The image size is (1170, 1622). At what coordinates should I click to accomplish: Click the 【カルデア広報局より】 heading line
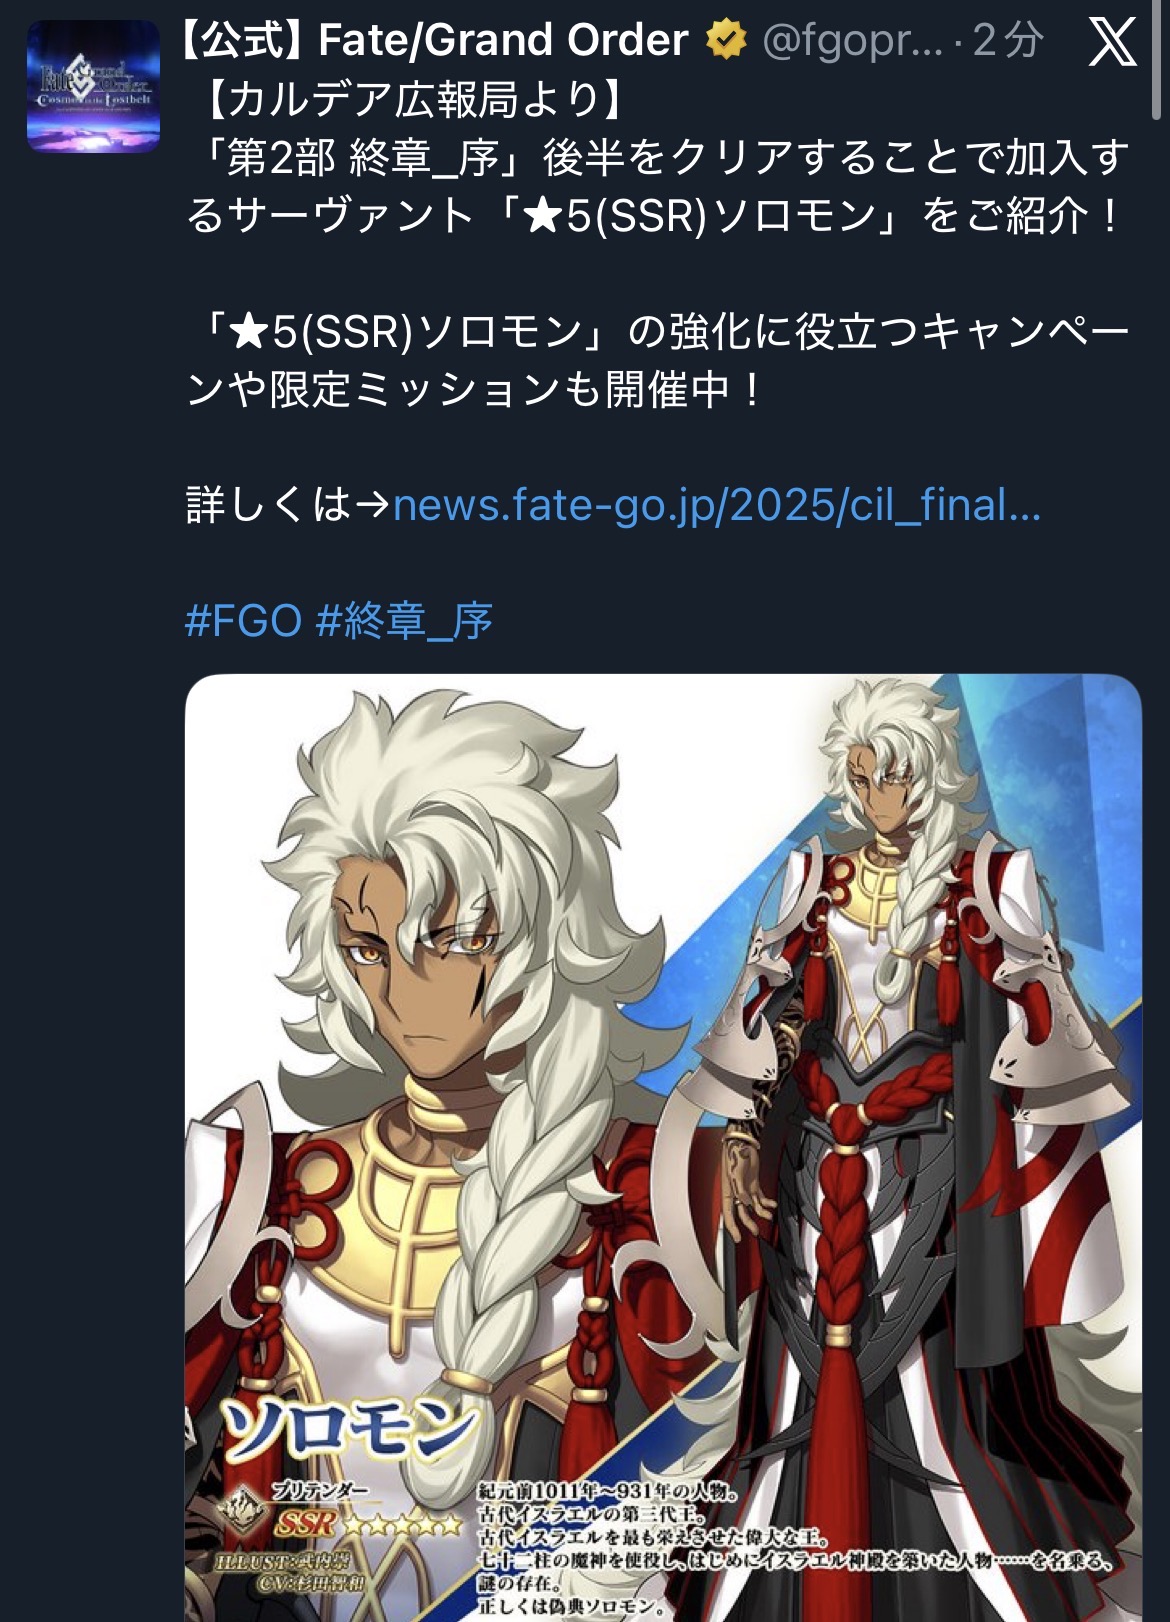tap(416, 98)
